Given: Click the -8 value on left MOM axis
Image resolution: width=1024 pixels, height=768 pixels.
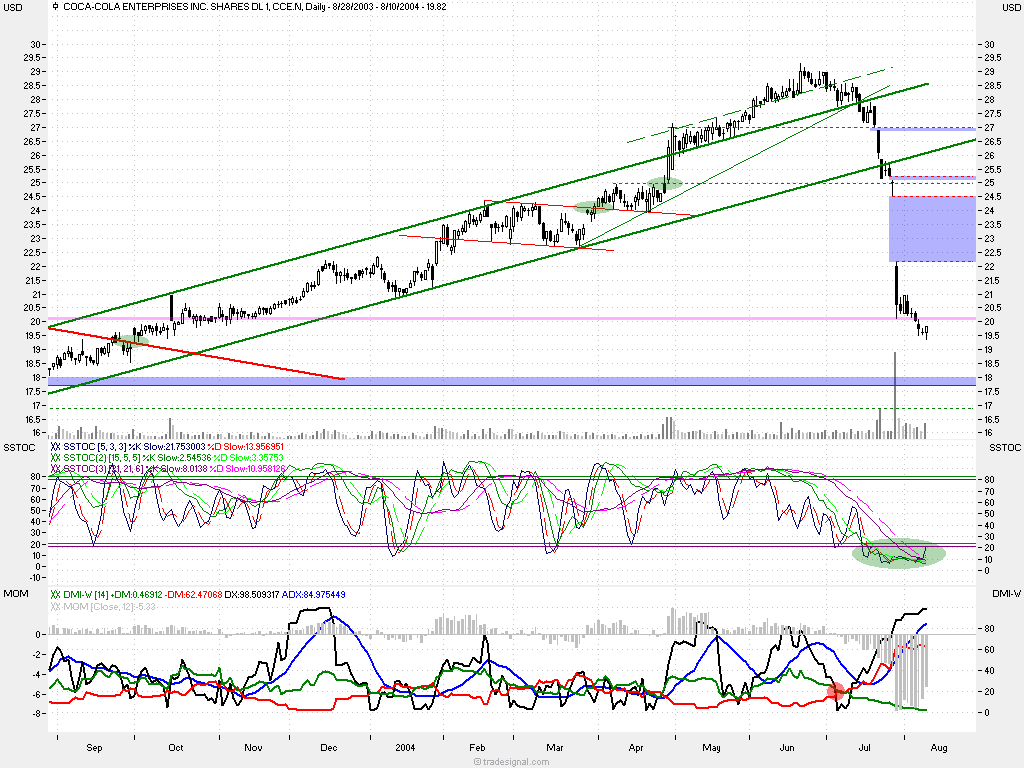Looking at the screenshot, I should tap(36, 714).
